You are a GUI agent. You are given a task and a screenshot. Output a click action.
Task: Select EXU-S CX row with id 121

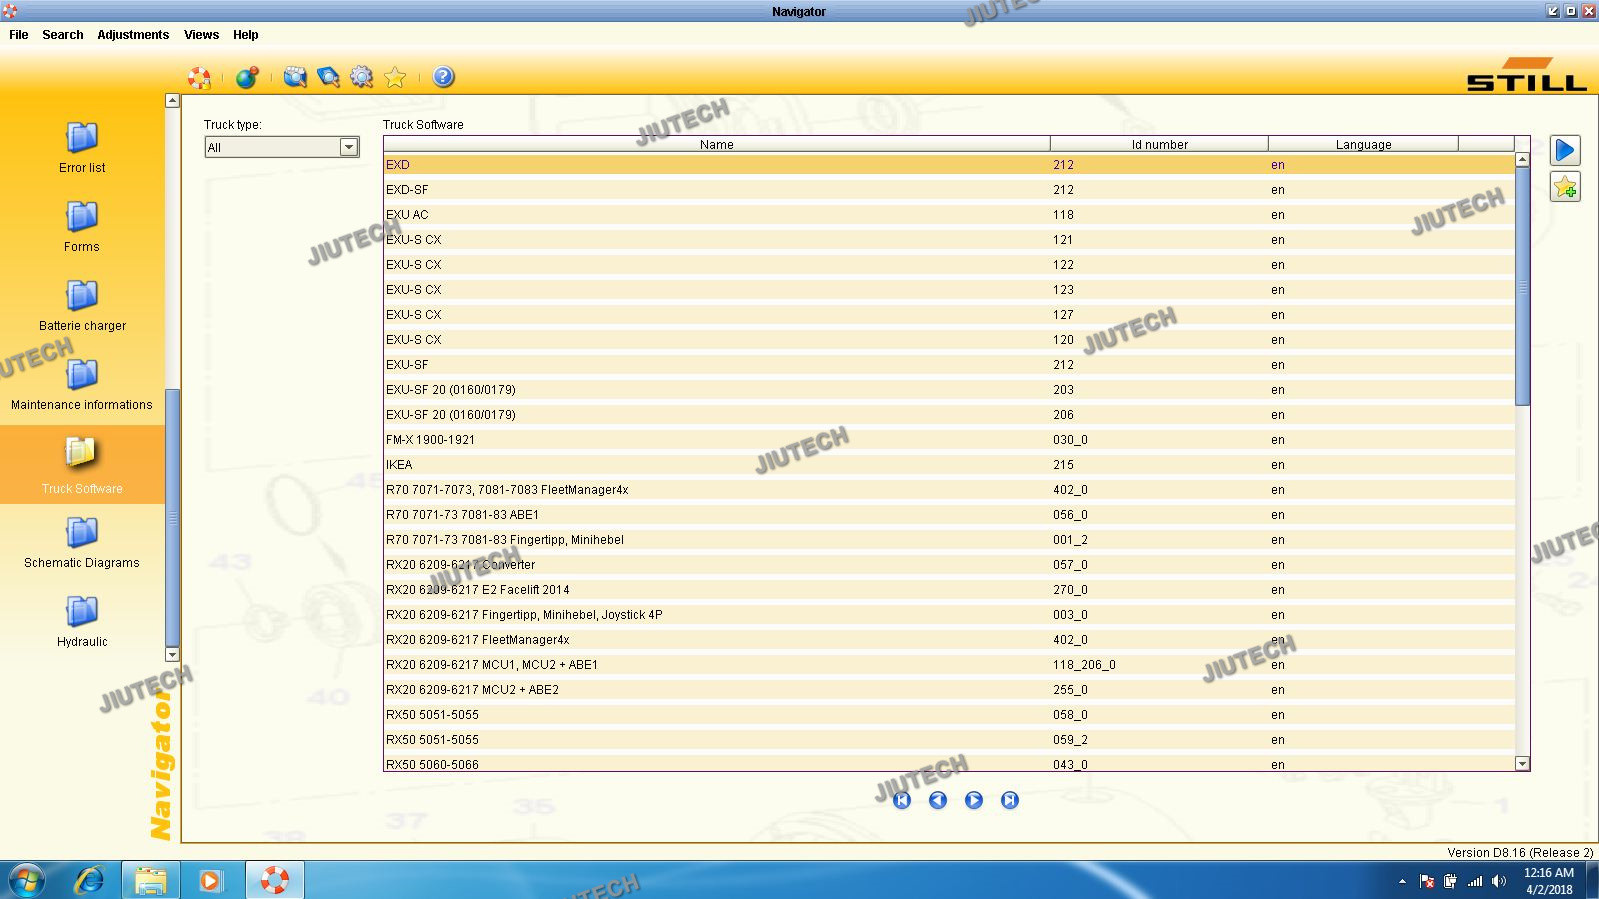coord(949,240)
